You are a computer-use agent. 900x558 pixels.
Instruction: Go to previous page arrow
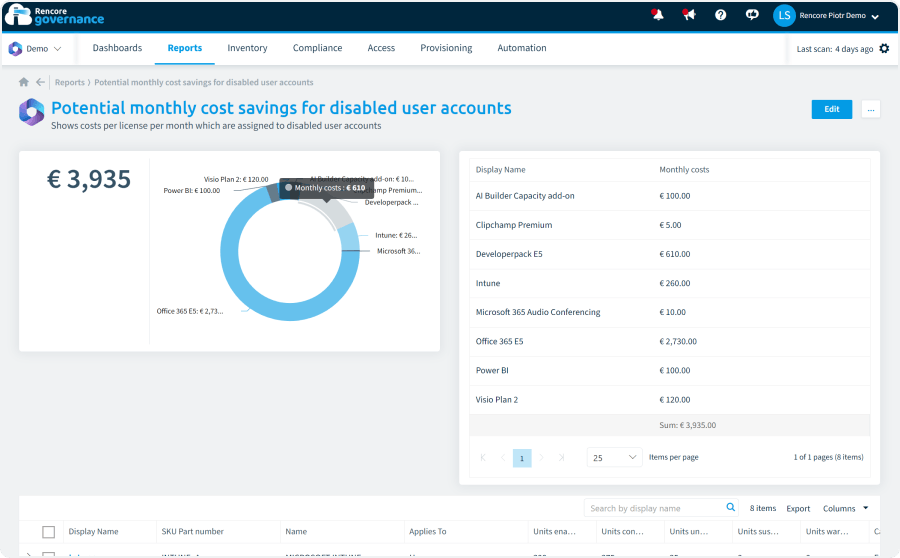point(503,458)
